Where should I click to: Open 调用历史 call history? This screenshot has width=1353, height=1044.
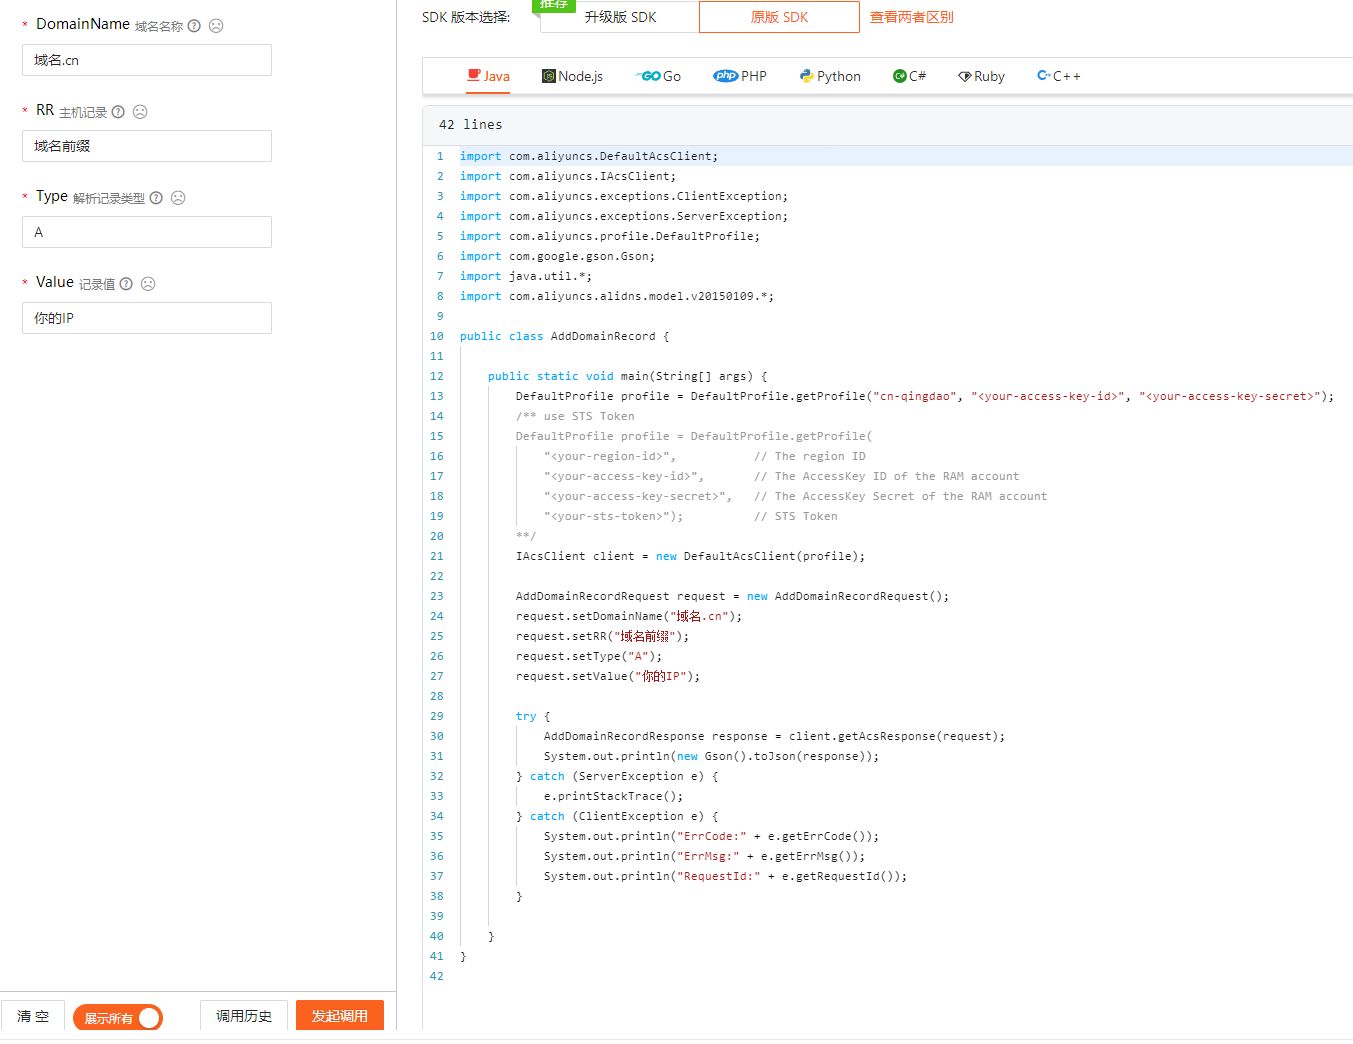[244, 1016]
